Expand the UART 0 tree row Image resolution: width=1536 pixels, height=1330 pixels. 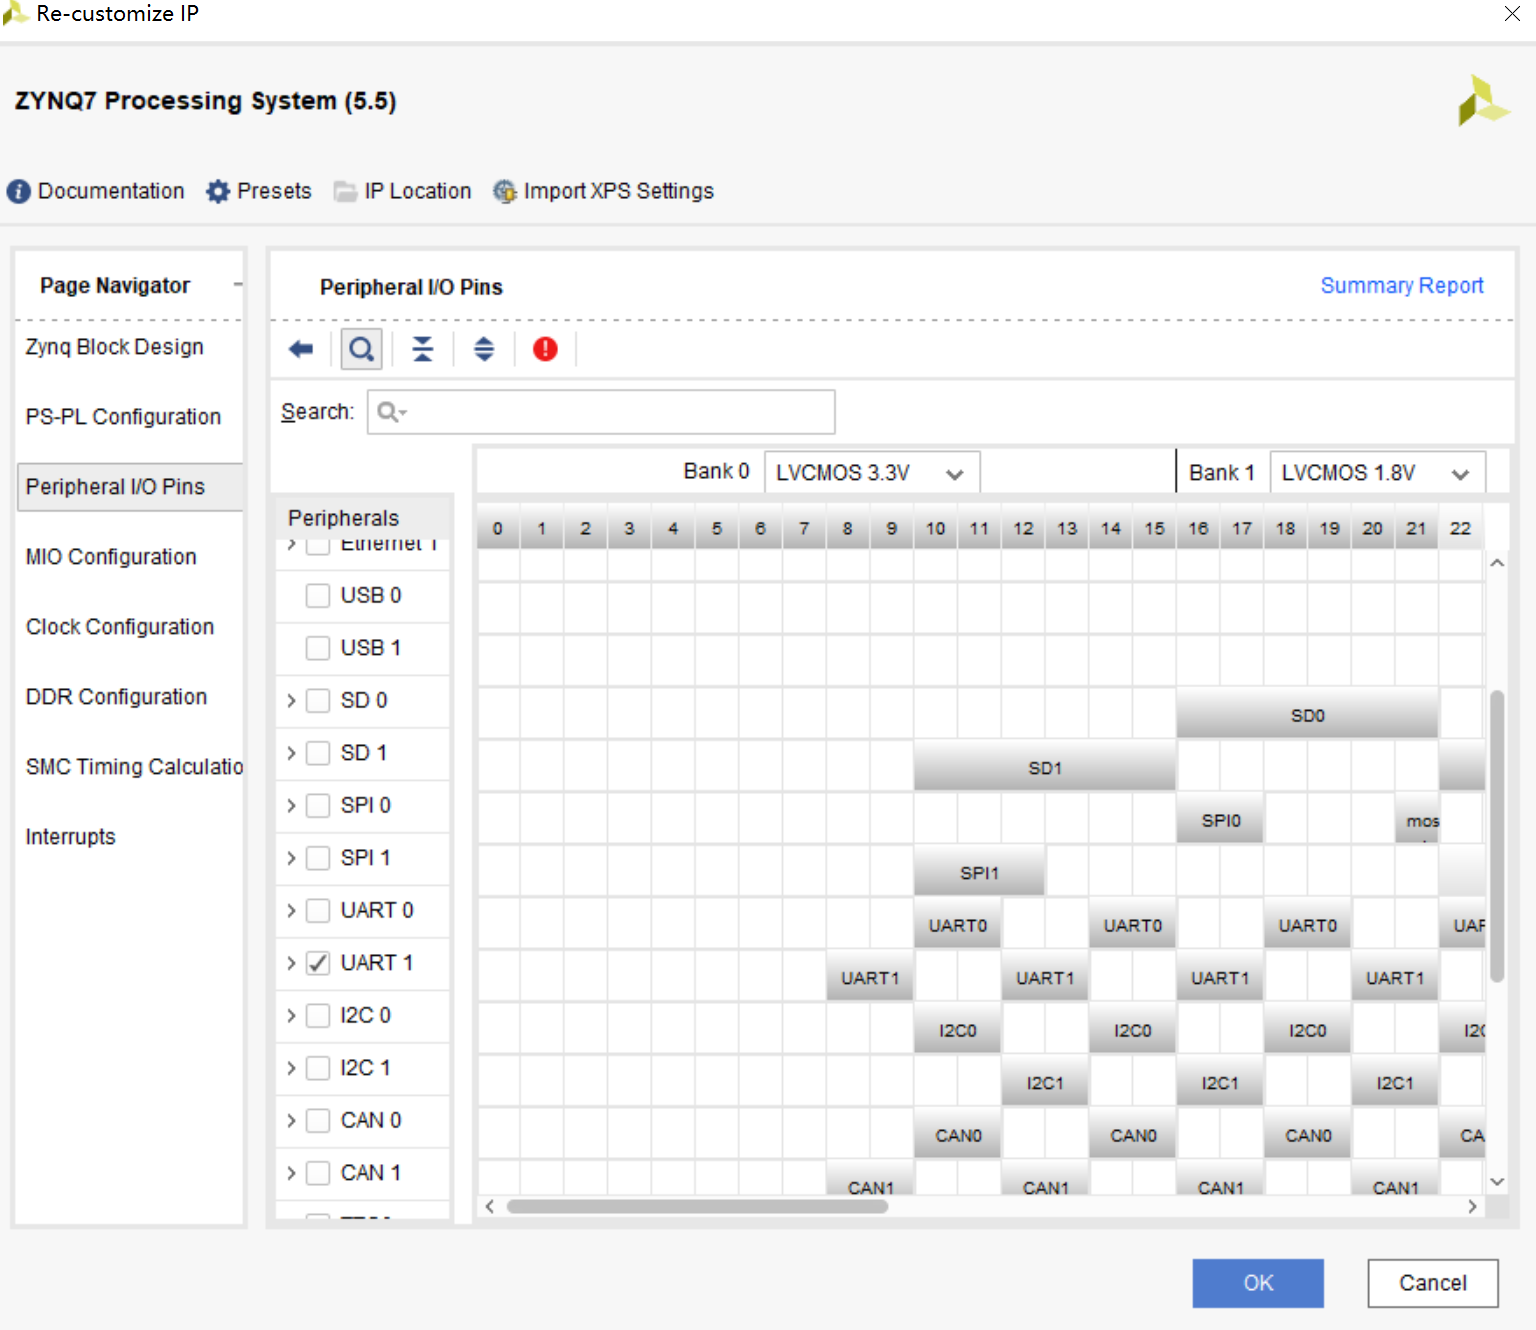pyautogui.click(x=291, y=911)
